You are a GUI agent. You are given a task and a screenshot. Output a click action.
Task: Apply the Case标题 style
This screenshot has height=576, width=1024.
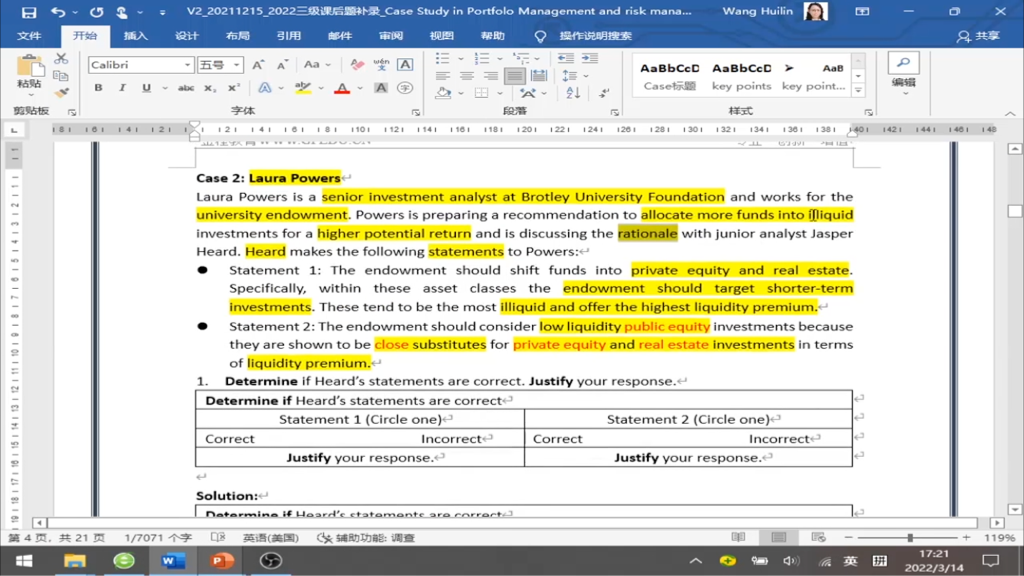click(x=670, y=76)
